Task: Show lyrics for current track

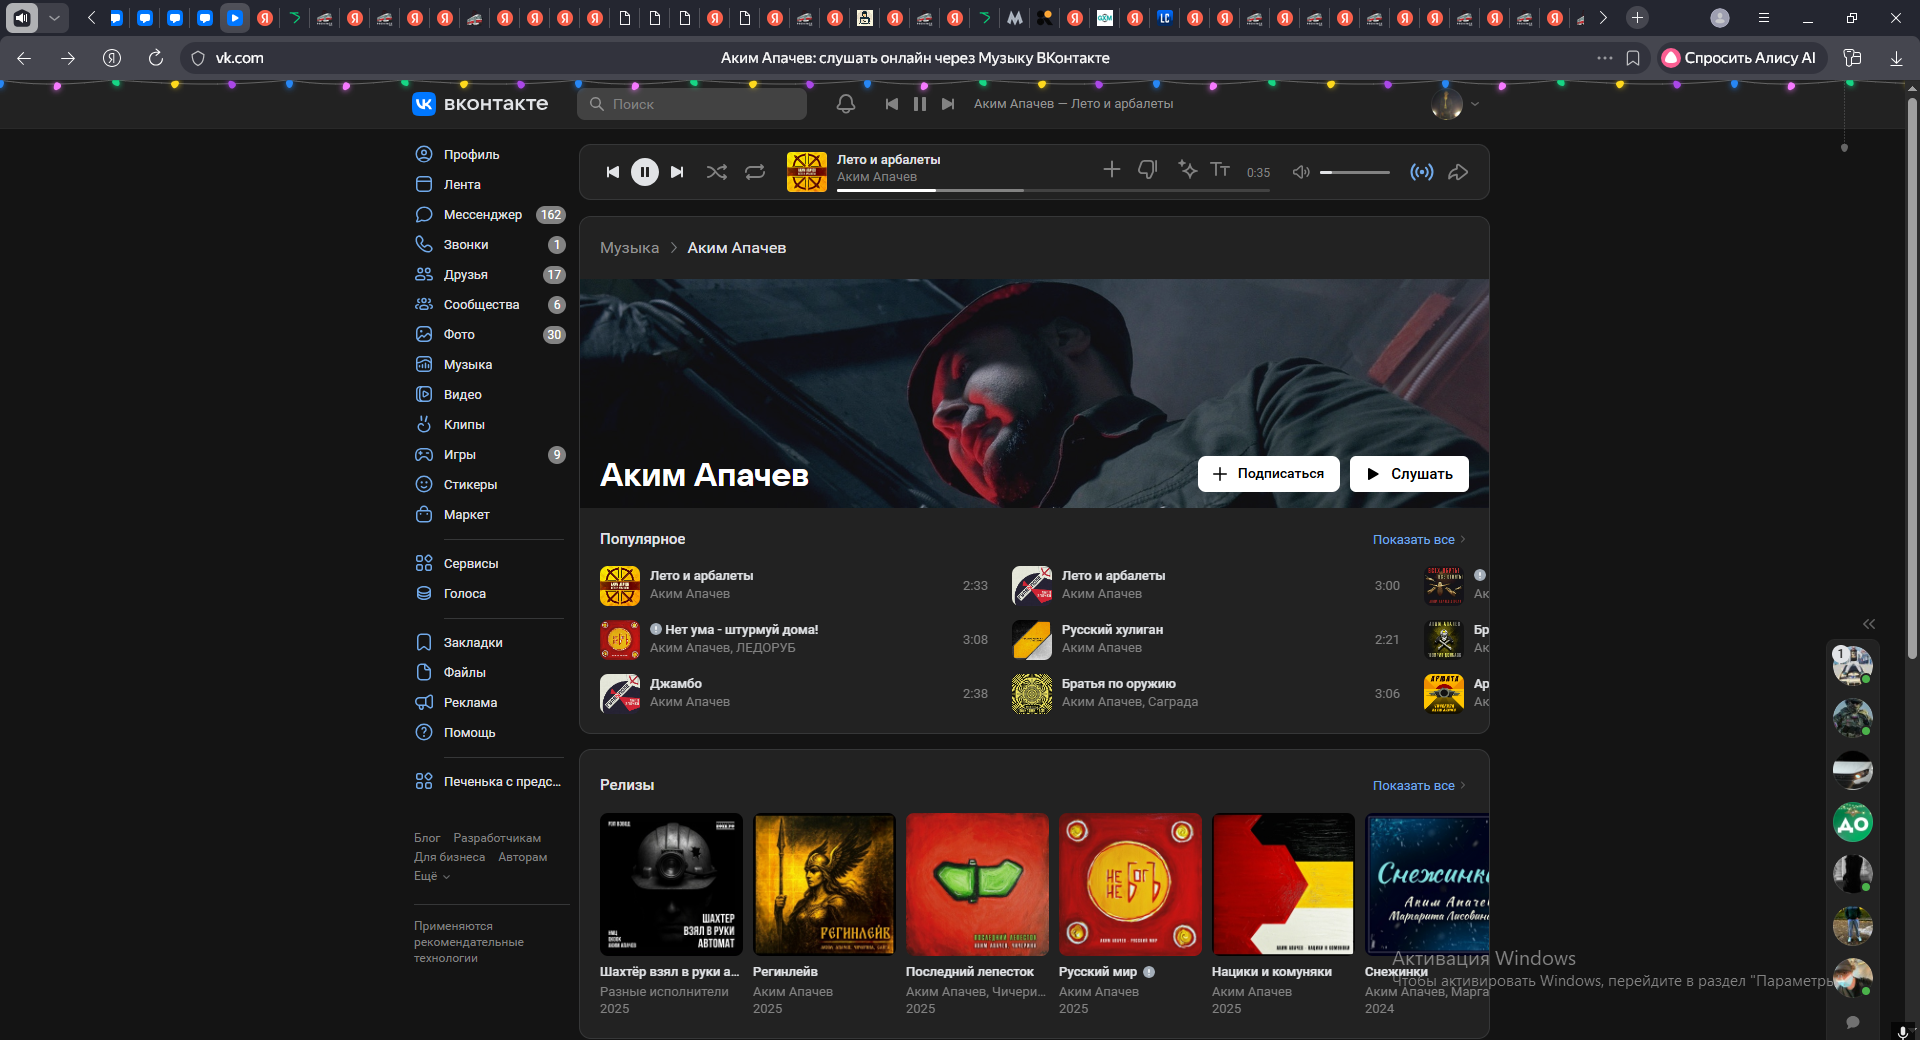Action: coord(1220,170)
